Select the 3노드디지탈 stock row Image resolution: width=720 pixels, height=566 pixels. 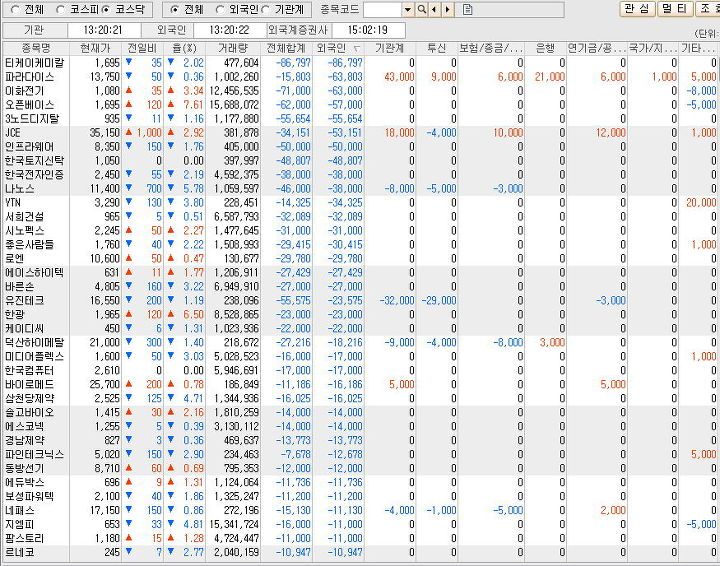click(x=361, y=119)
